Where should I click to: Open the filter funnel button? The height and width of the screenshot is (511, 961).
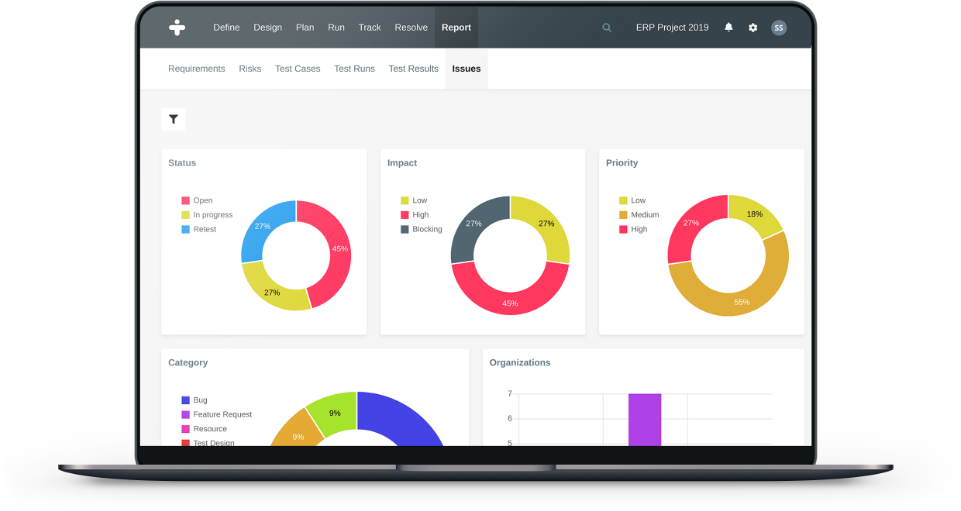pos(174,120)
